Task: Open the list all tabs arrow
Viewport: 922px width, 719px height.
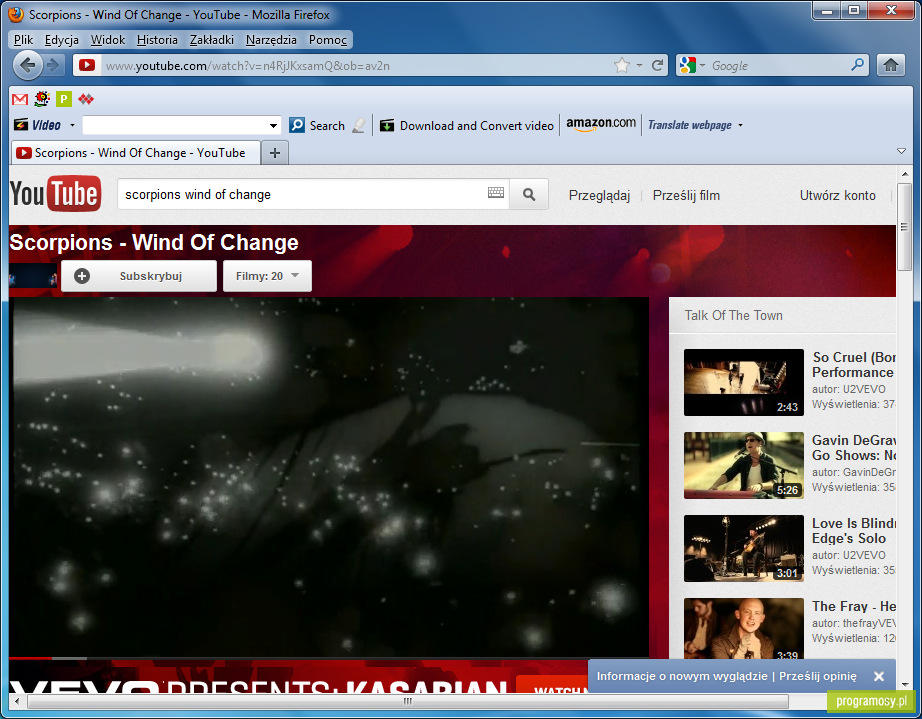Action: point(901,151)
